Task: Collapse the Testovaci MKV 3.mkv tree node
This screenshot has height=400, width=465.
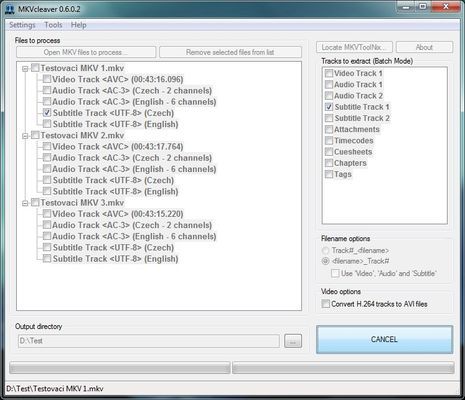Action: coord(25,203)
